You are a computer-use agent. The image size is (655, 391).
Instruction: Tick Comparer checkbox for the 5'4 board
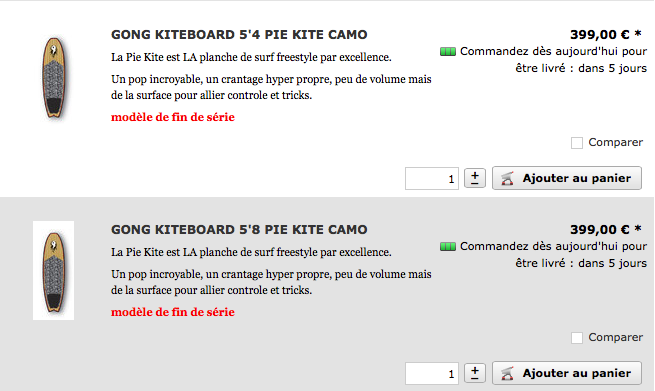(x=577, y=143)
